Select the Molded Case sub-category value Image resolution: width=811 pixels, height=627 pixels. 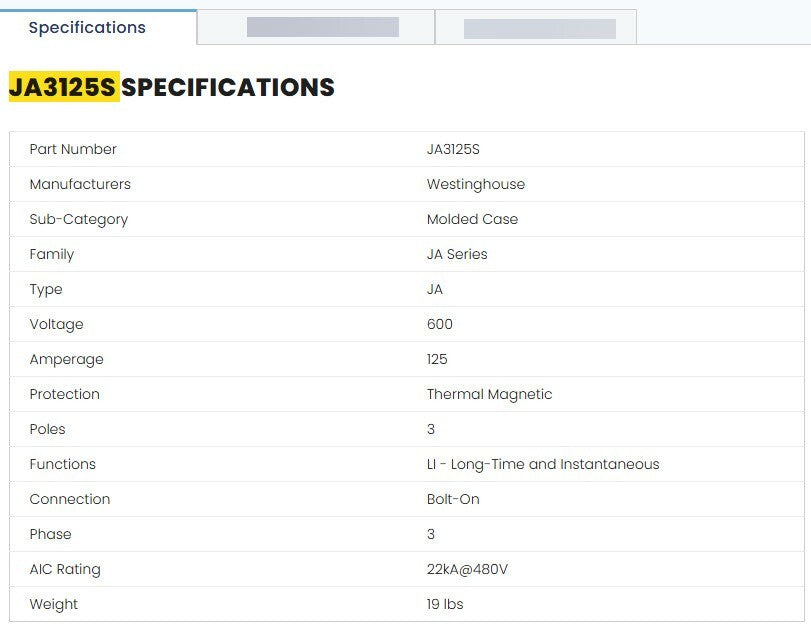pos(472,219)
